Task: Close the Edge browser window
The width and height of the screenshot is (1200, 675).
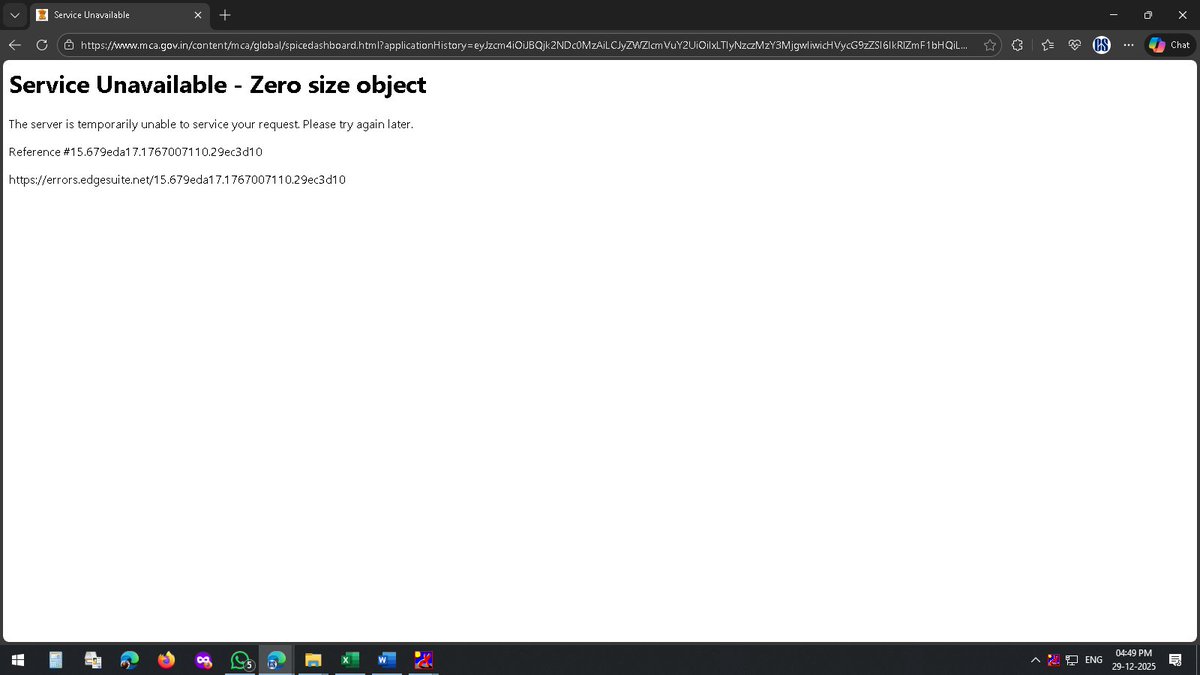Action: coord(1181,15)
